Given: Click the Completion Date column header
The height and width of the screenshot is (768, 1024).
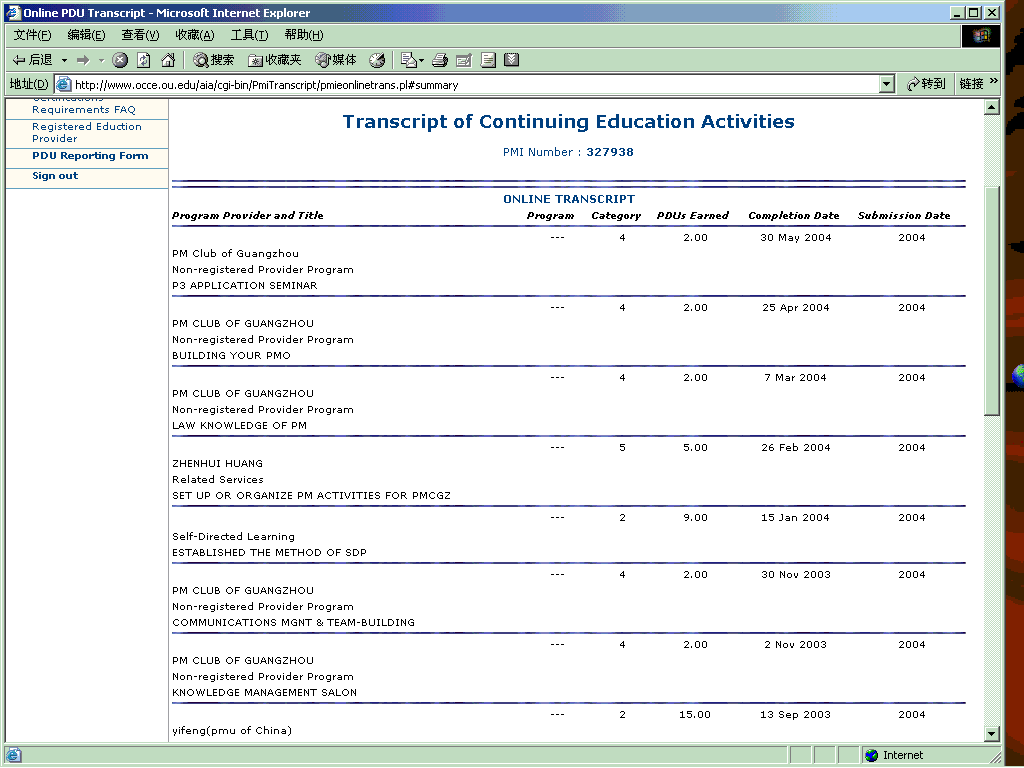Looking at the screenshot, I should [x=793, y=216].
